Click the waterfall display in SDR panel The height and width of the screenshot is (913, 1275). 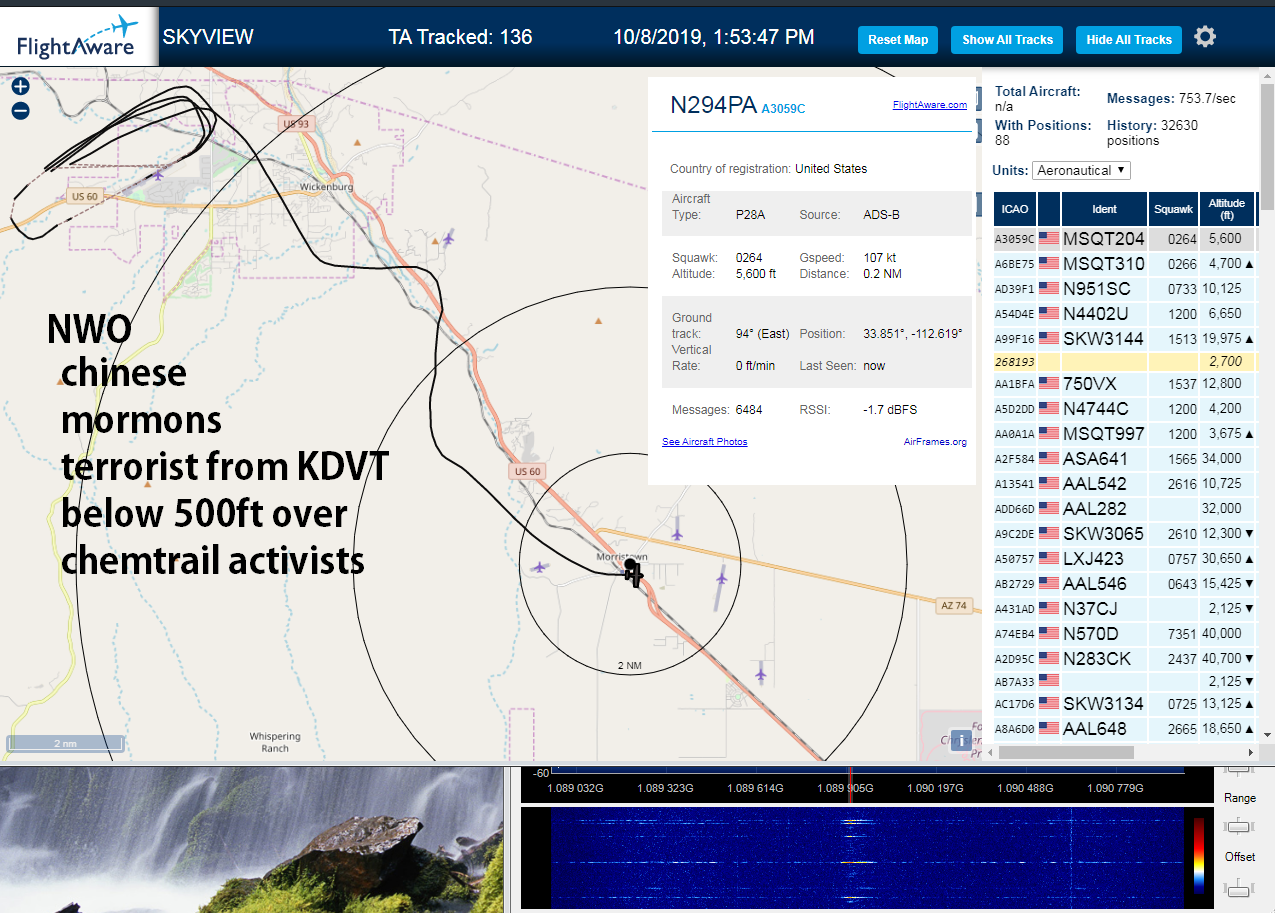point(866,856)
